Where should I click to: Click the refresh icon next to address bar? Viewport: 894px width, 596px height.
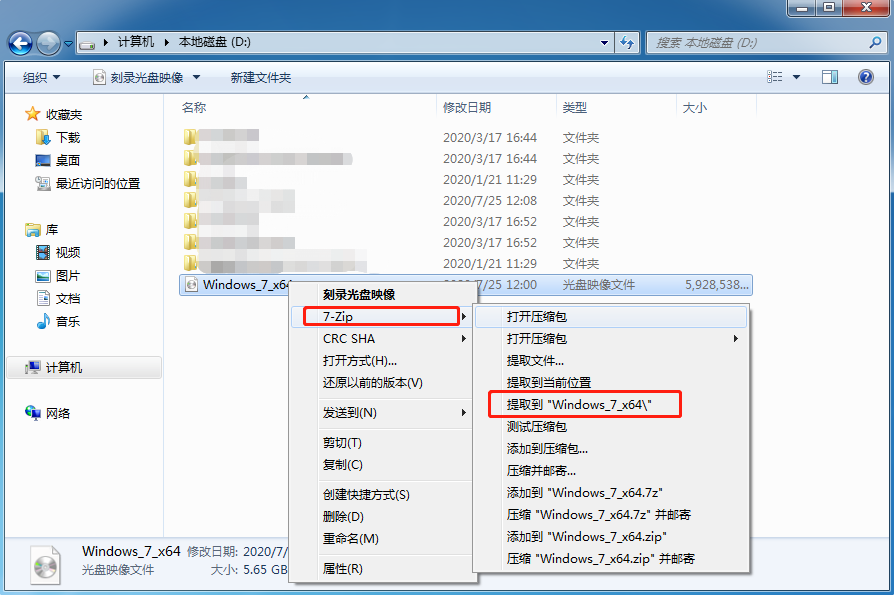625,43
